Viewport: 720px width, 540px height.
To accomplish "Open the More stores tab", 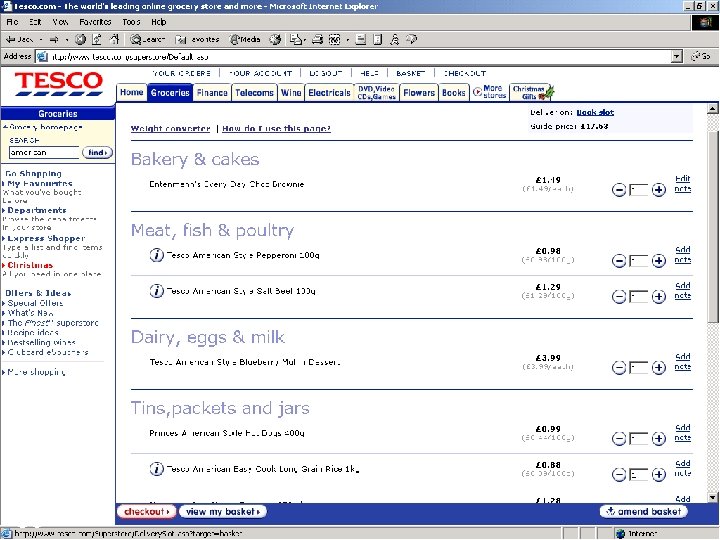I will [x=489, y=92].
